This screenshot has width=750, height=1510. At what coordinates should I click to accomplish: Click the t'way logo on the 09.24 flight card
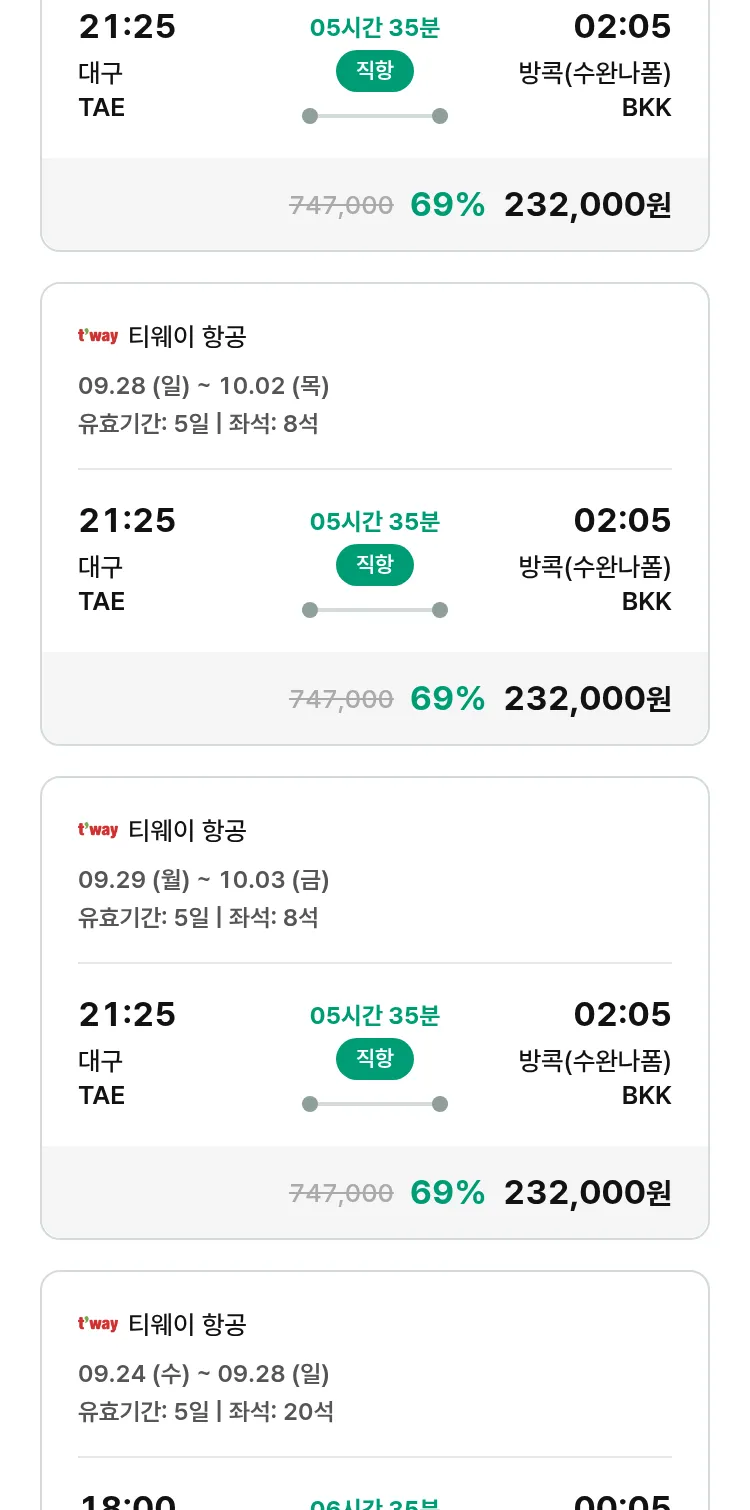click(98, 1324)
